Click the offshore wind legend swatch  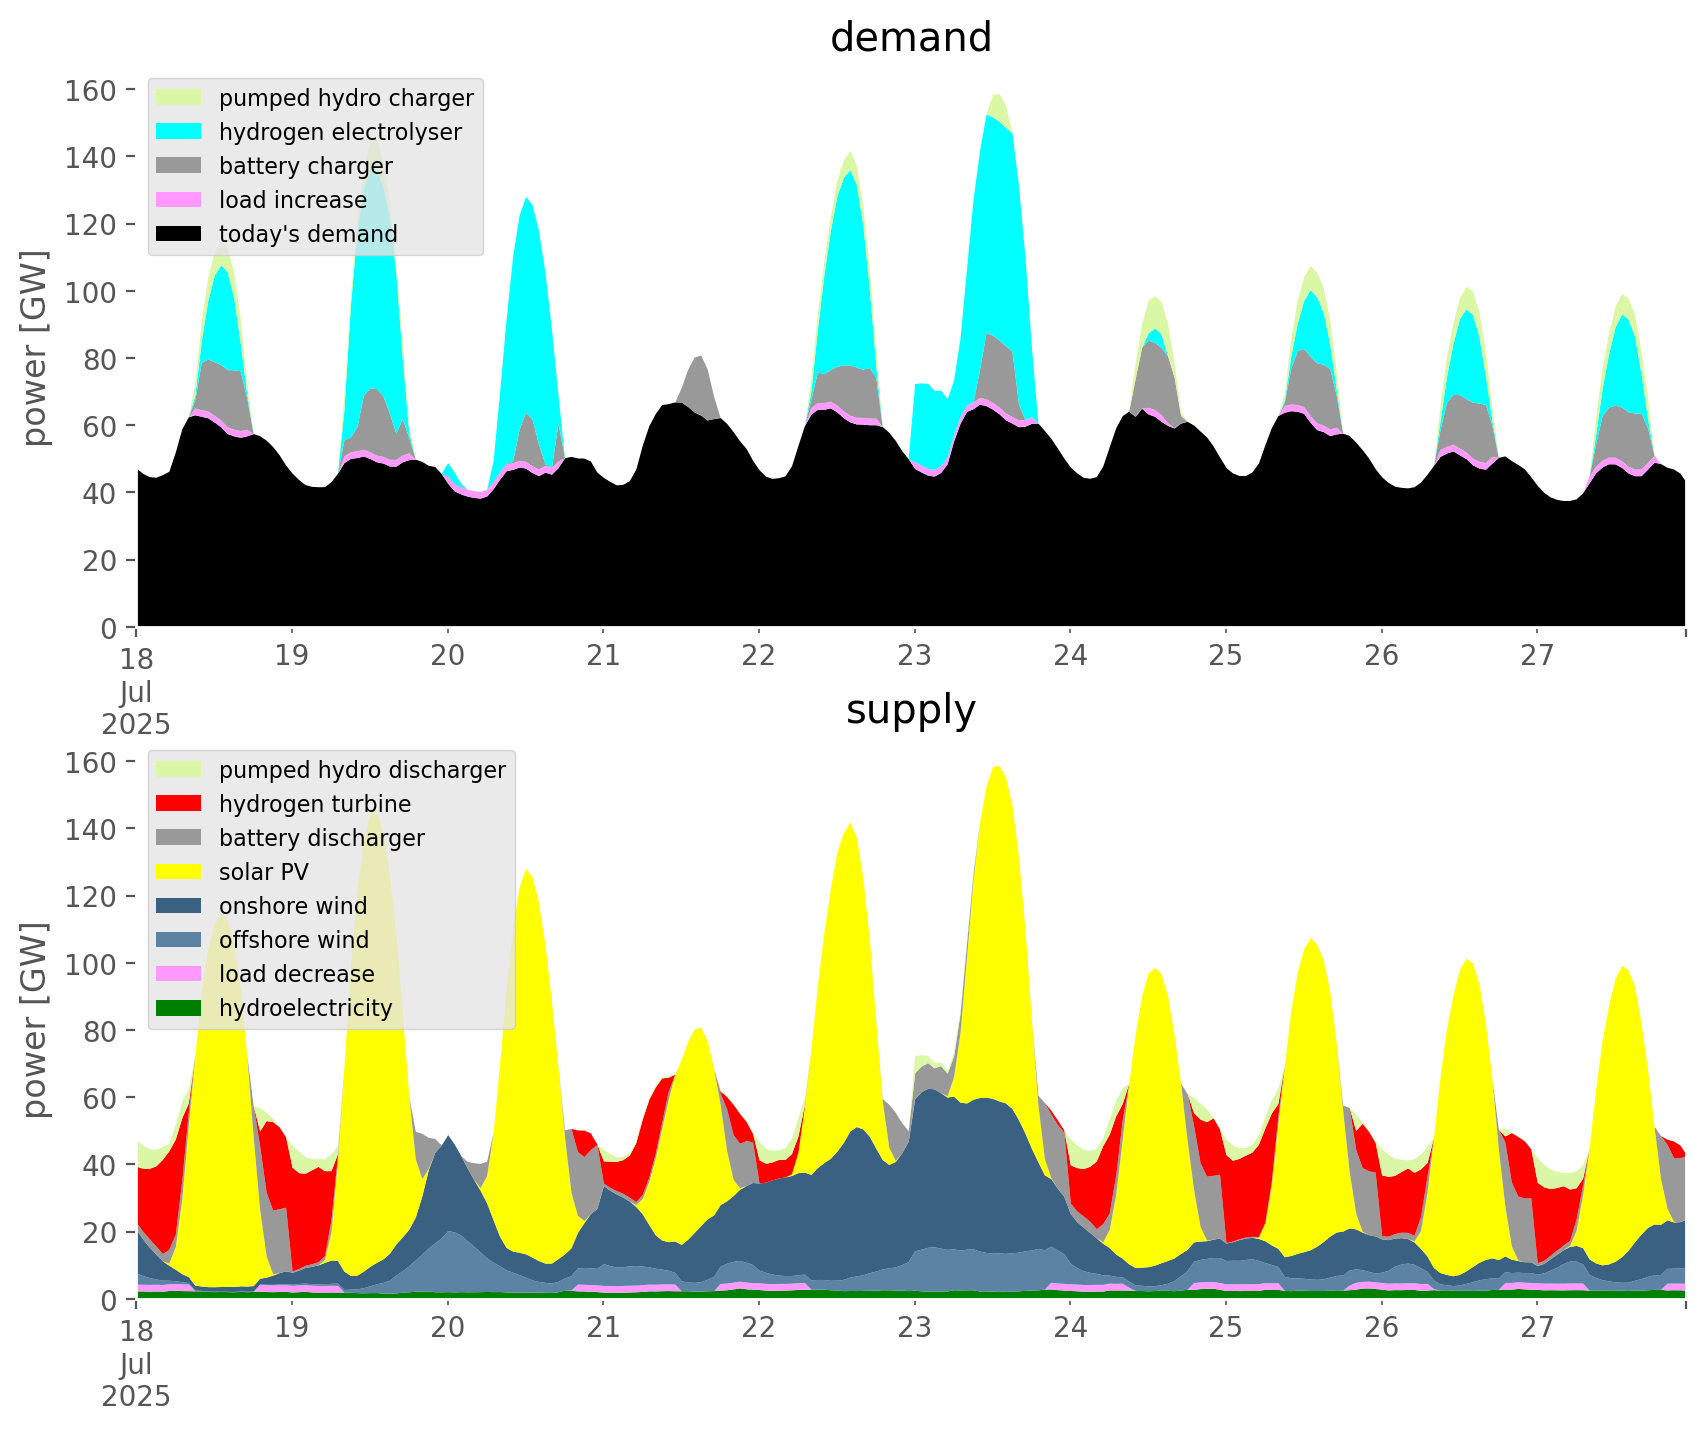(x=179, y=940)
